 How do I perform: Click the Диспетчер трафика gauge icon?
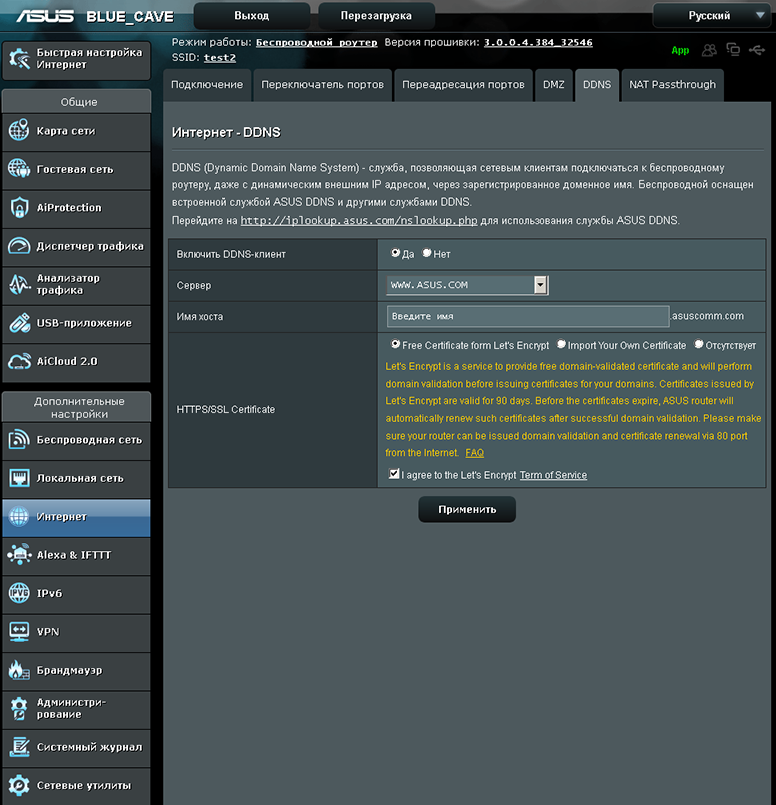(x=19, y=246)
